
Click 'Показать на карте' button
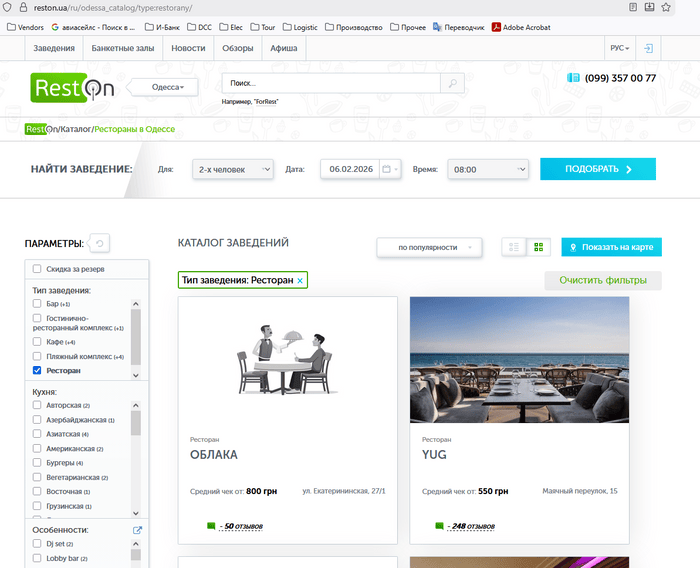[x=611, y=247]
